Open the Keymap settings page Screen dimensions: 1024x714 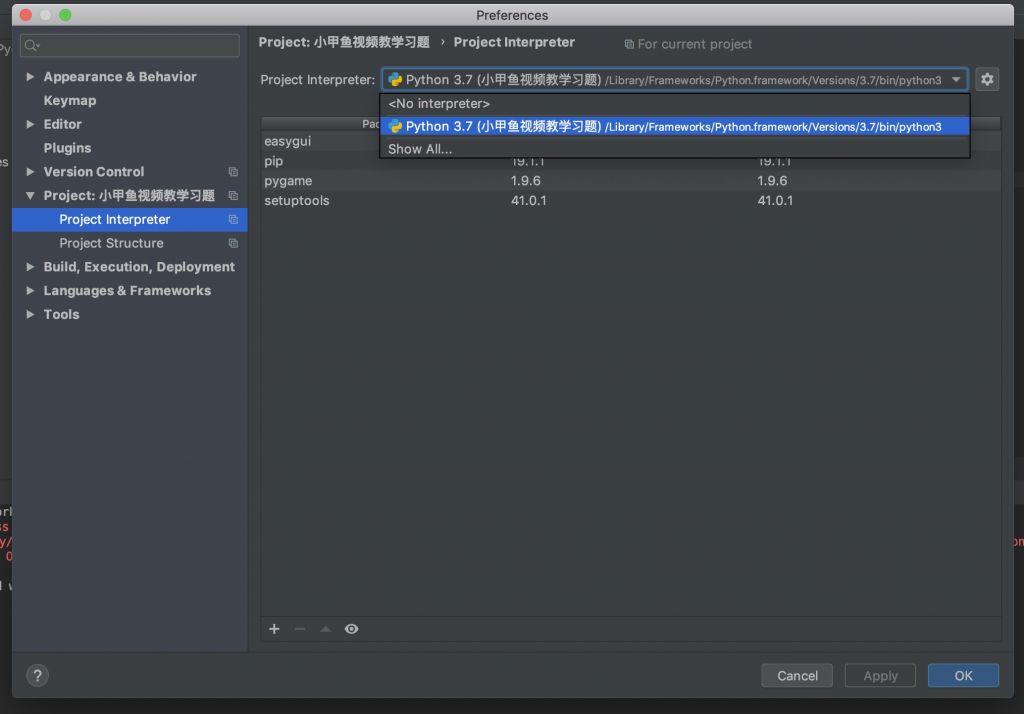(x=70, y=101)
